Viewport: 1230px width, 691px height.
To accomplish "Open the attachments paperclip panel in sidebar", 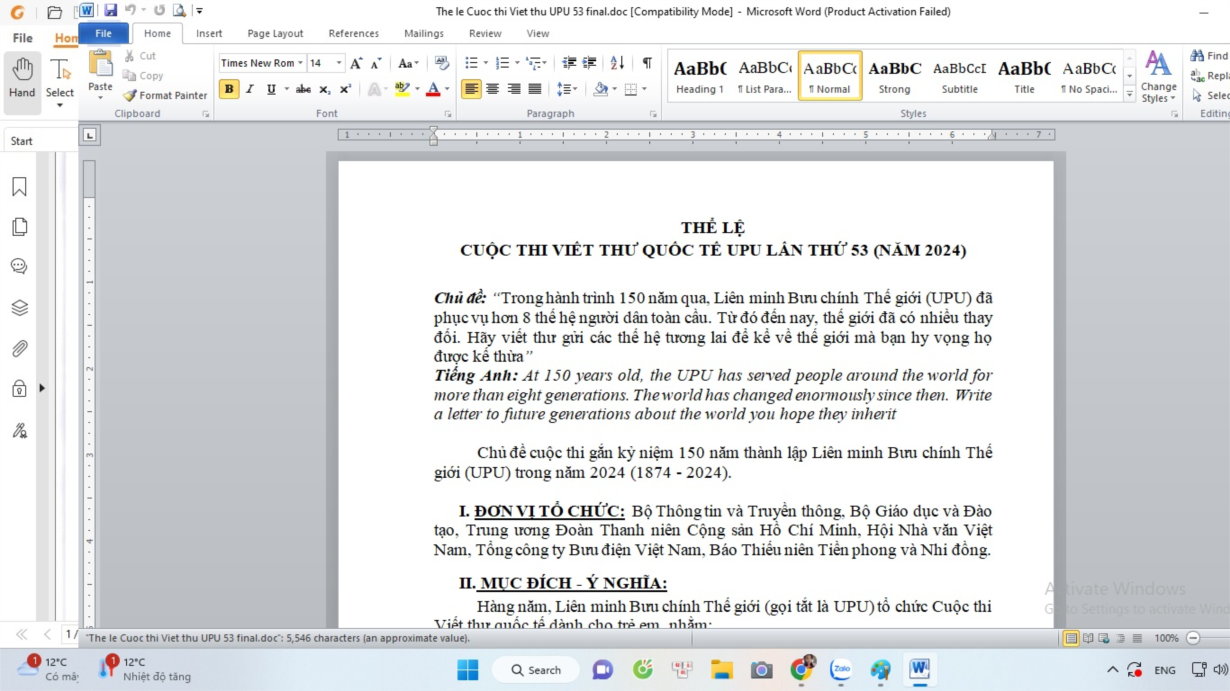I will (19, 349).
